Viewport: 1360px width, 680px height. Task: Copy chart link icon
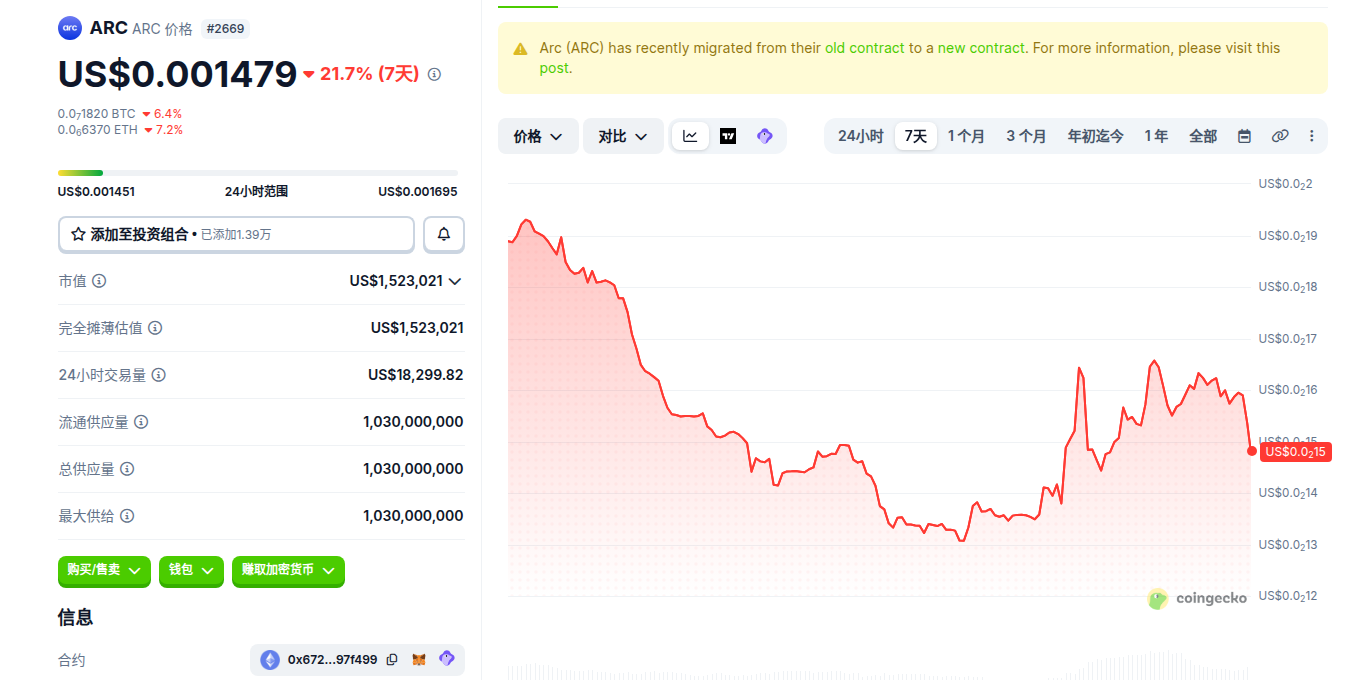(x=1280, y=136)
